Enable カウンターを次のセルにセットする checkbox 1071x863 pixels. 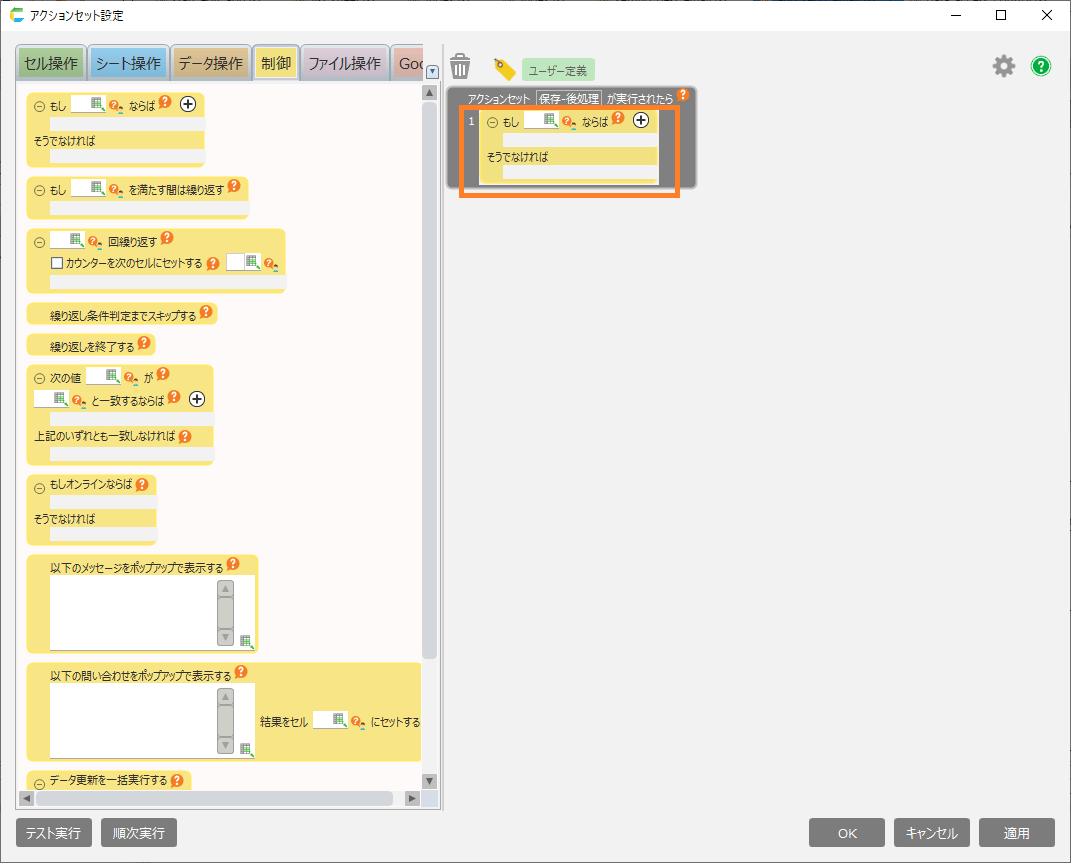(x=57, y=263)
